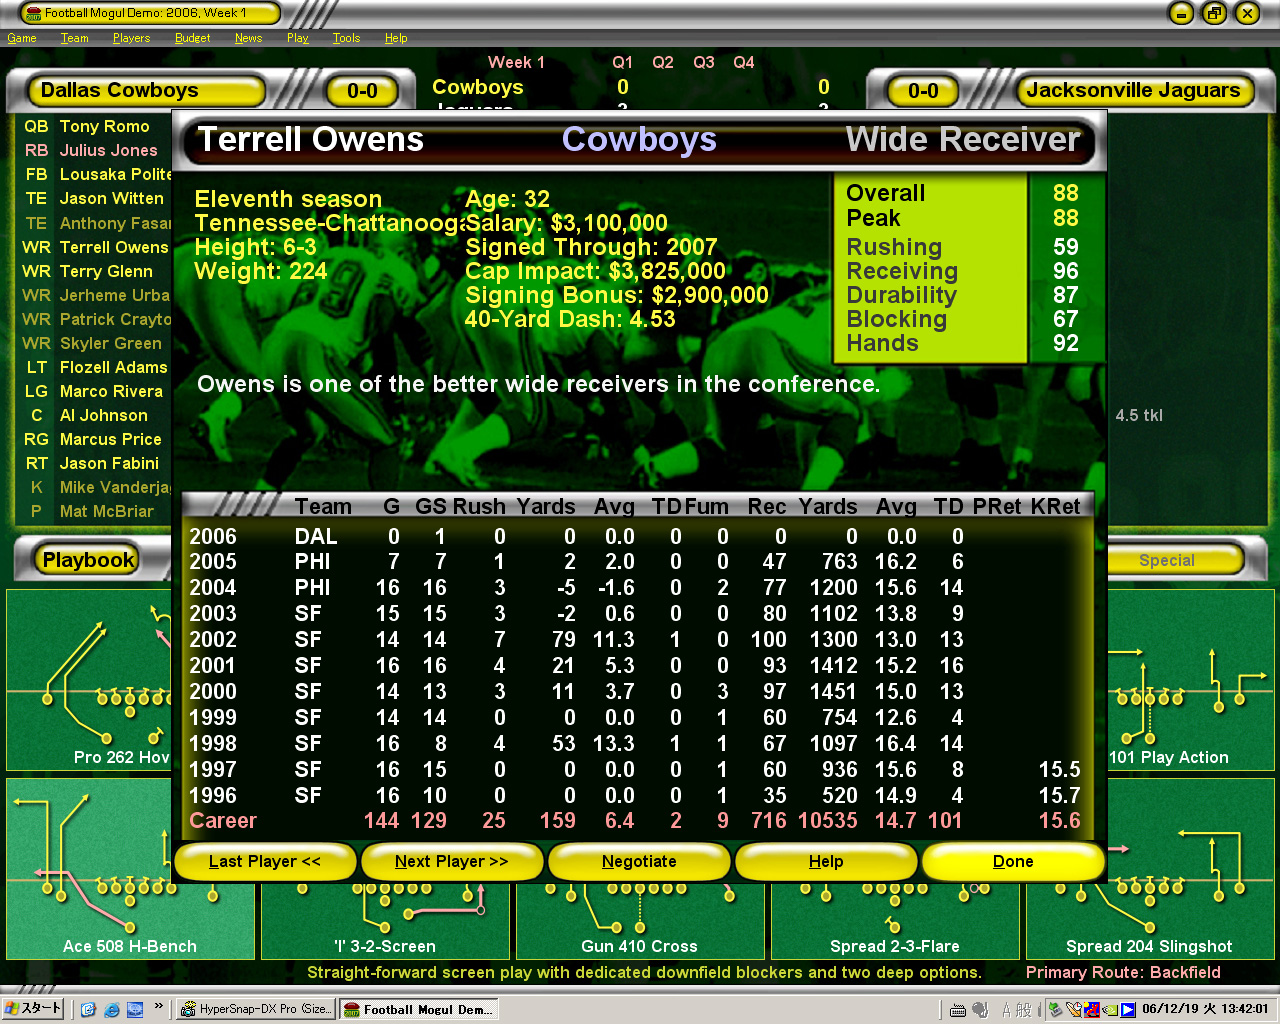
Task: Open the Play menu
Action: [x=297, y=38]
